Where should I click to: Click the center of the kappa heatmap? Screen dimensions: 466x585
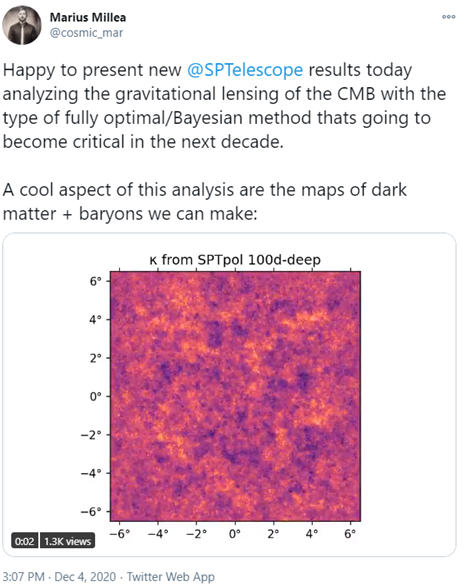[235, 396]
